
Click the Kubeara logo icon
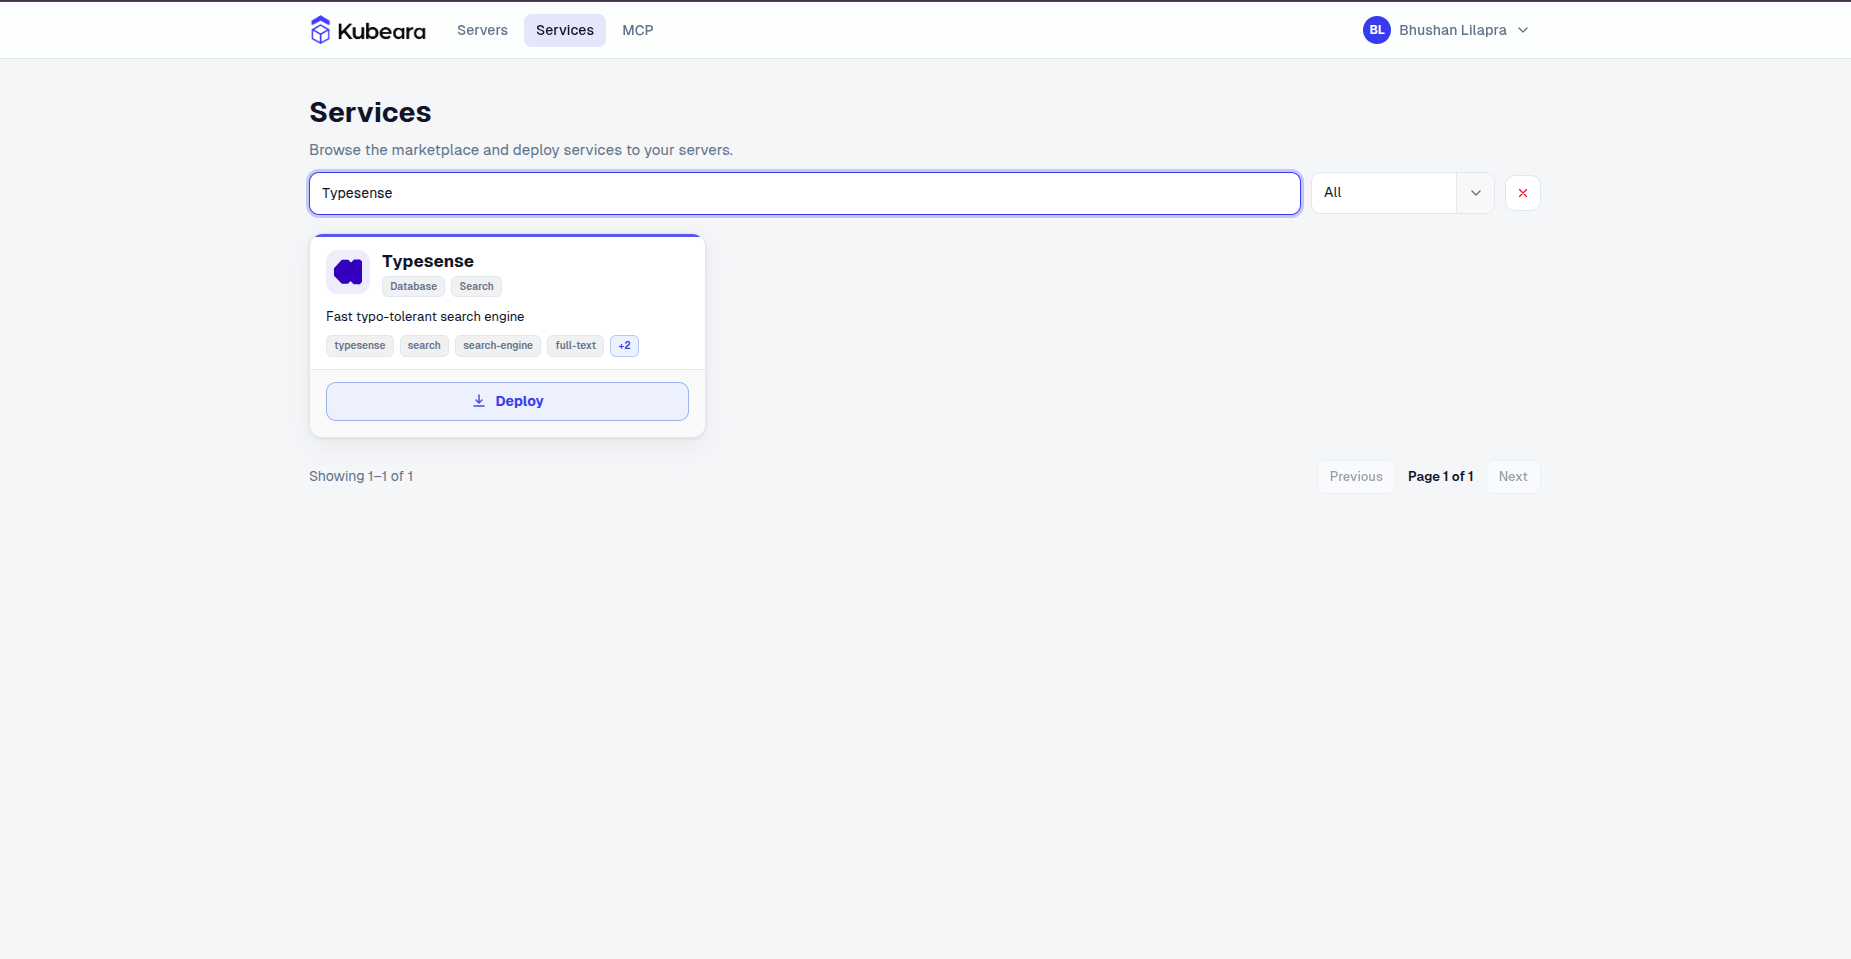[x=320, y=30]
